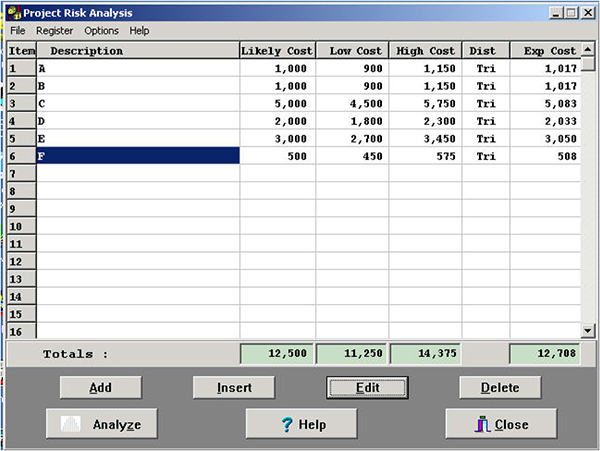Click expected cost 3,050
Image resolution: width=600 pixels, height=451 pixels.
(x=545, y=138)
